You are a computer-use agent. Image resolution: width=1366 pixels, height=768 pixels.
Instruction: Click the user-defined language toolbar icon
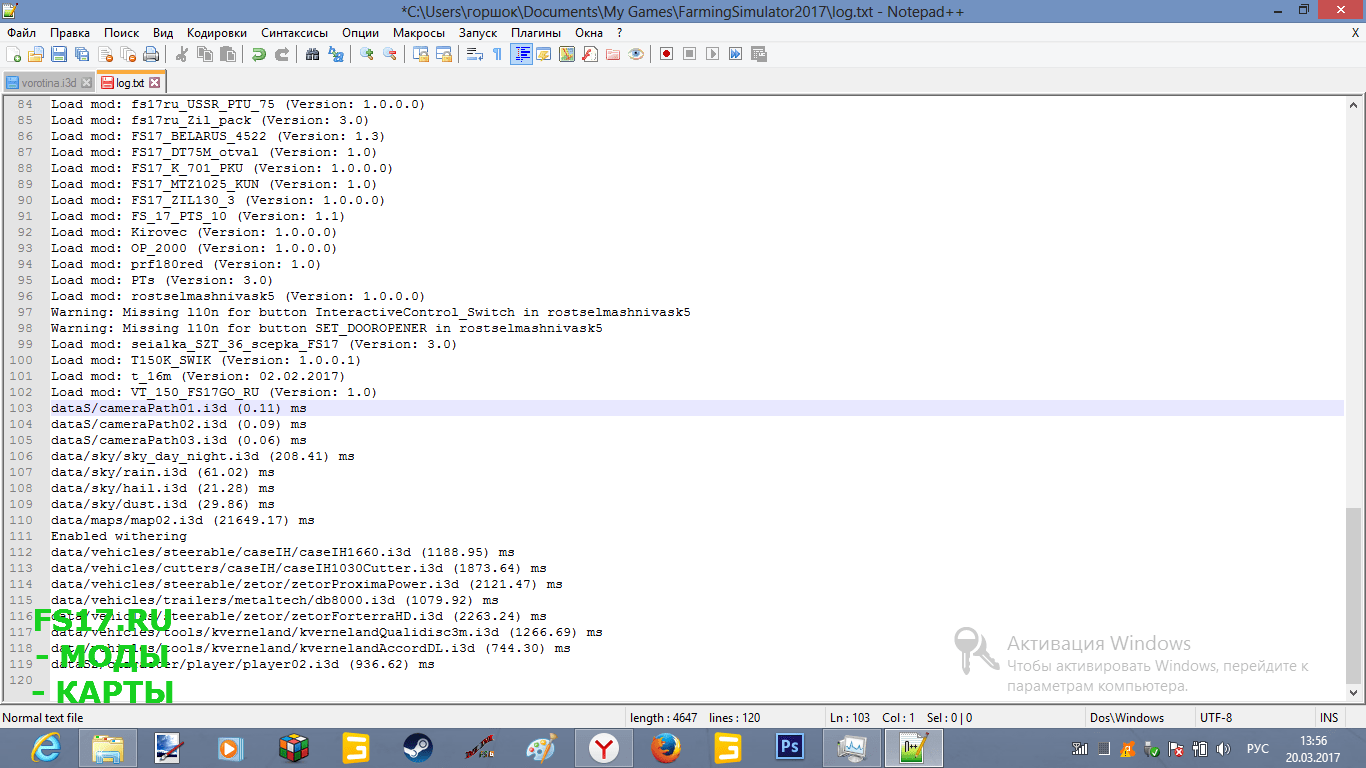coord(544,54)
